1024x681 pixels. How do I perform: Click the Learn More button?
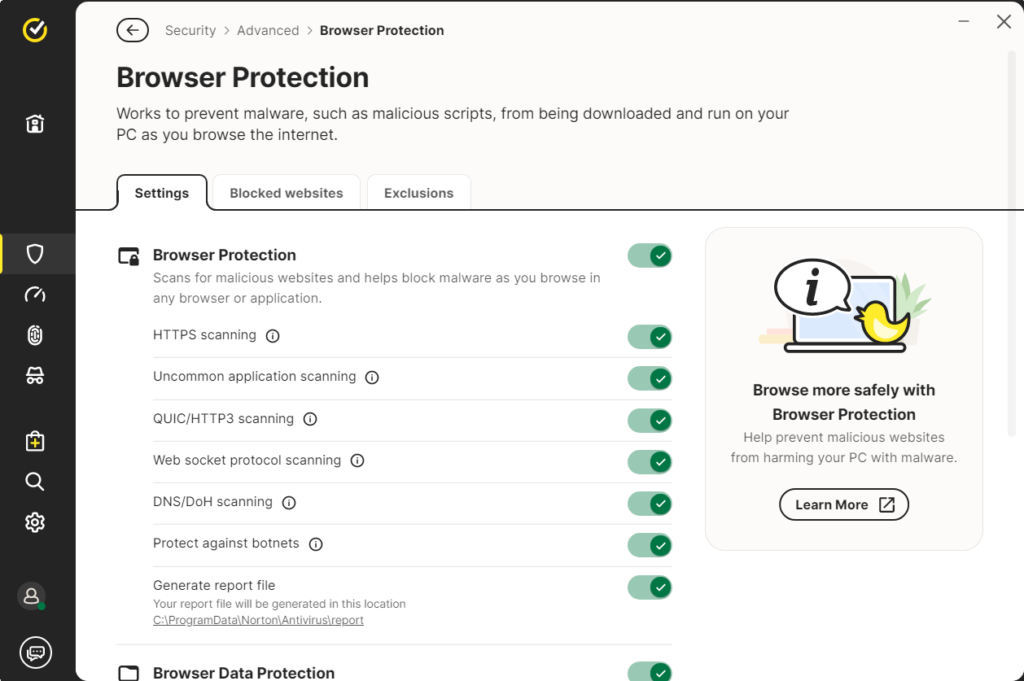pyautogui.click(x=843, y=505)
